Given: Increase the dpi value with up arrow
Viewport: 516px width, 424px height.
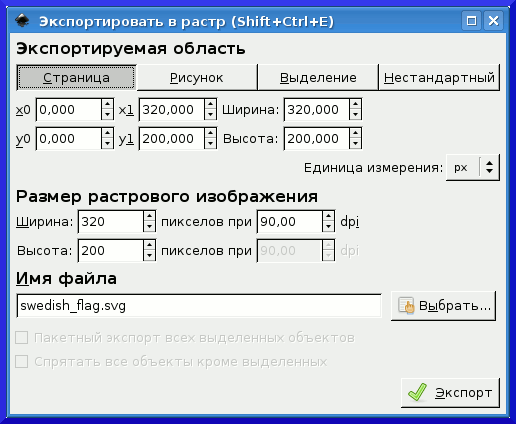Looking at the screenshot, I should pyautogui.click(x=328, y=216).
